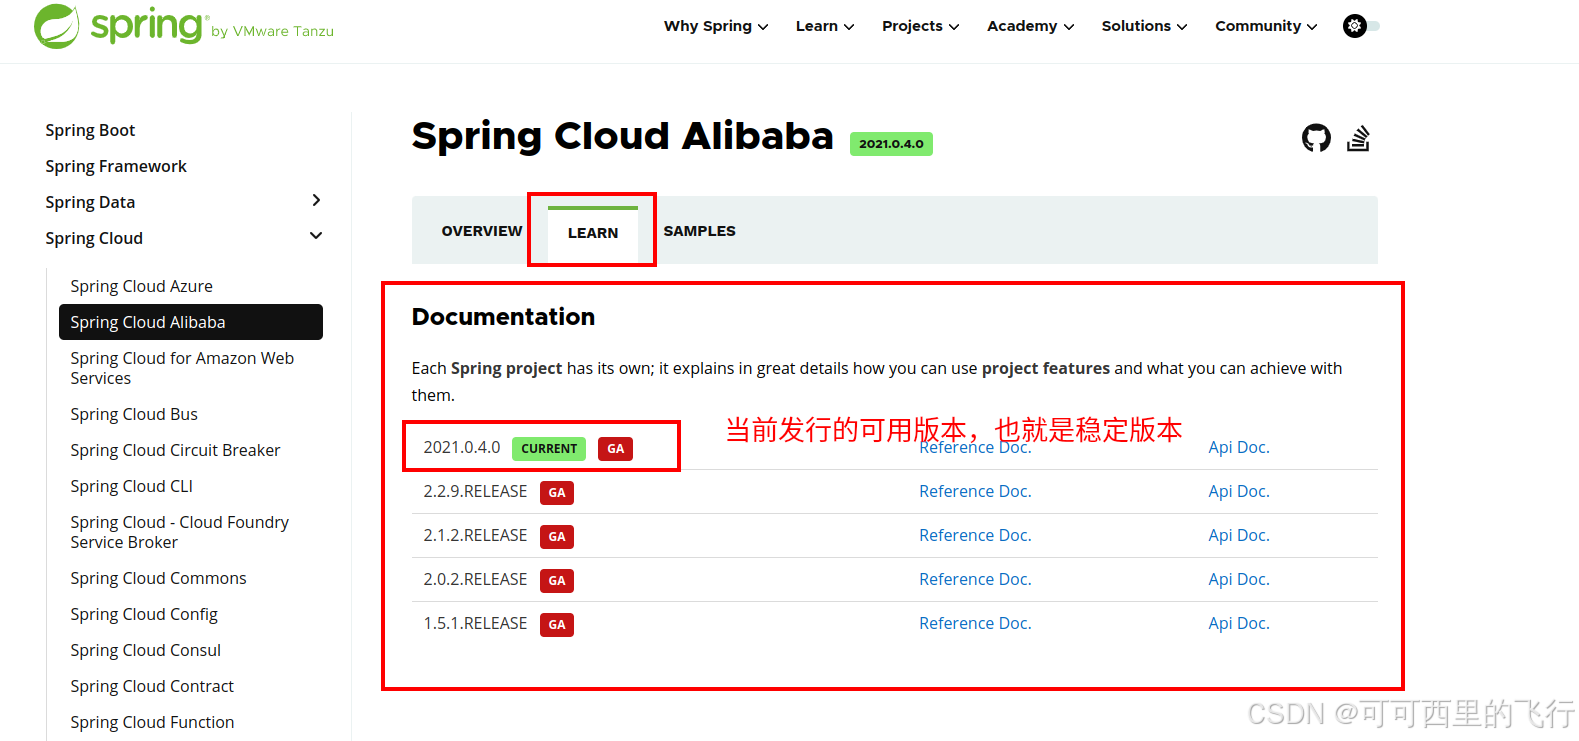Screen dimensions: 1579x741
Task: Select Spring Cloud Function
Action: click(152, 722)
